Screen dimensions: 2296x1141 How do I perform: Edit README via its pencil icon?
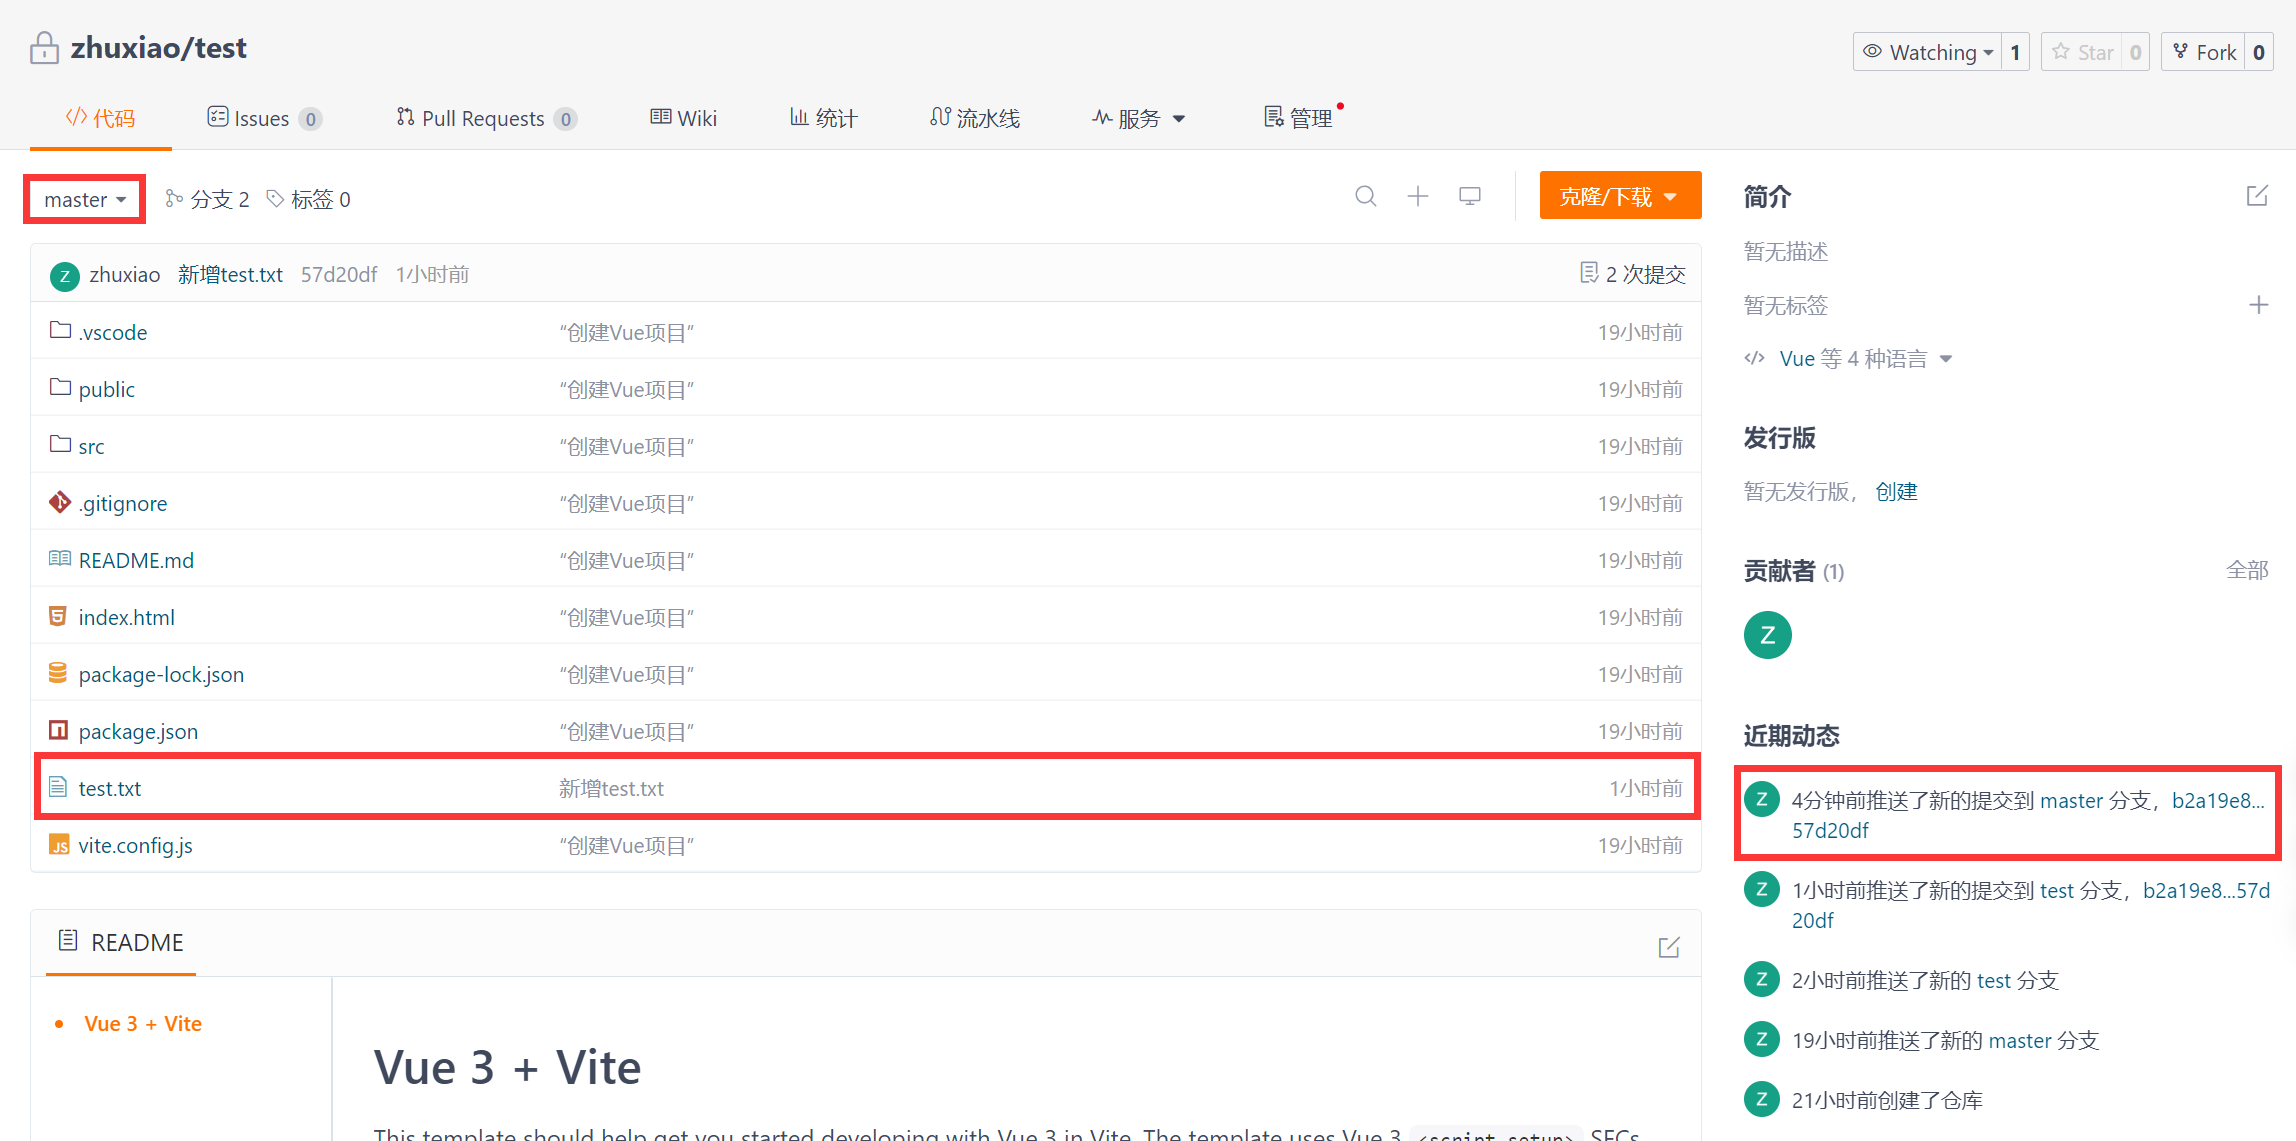(x=1668, y=947)
